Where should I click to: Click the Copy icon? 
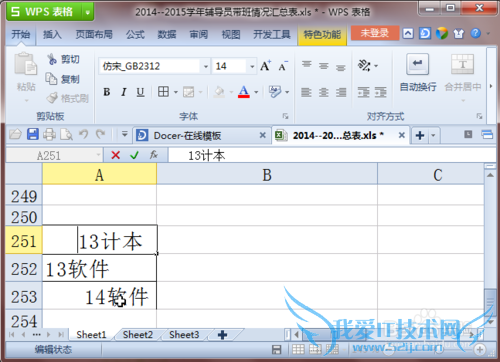pyautogui.click(x=52, y=79)
